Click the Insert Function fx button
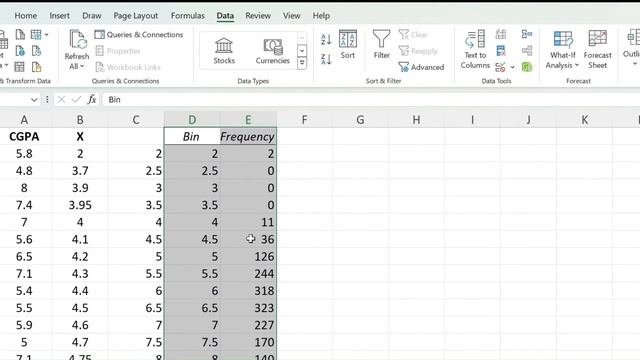640x360 pixels. pyautogui.click(x=92, y=100)
